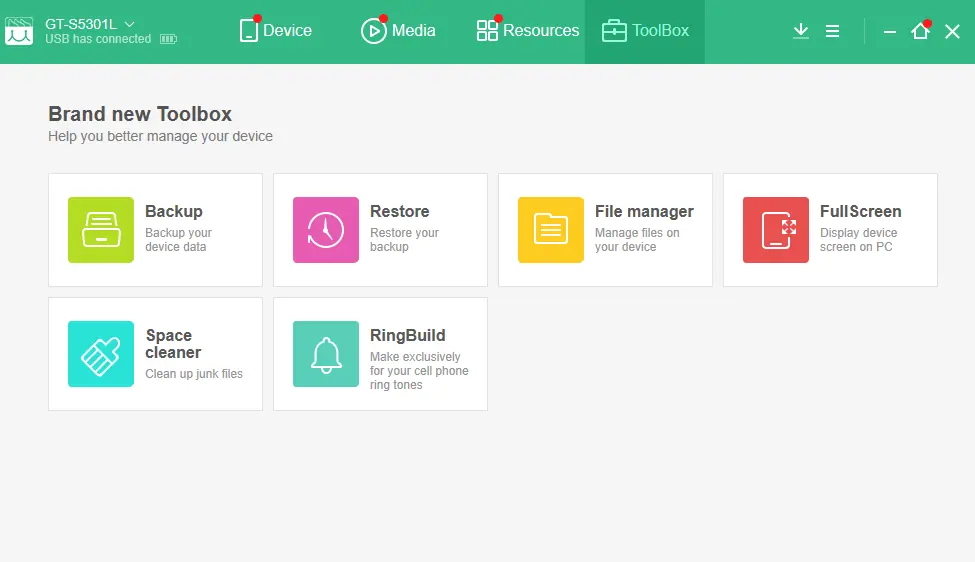Click the pink Restore clock icon
This screenshot has width=975, height=562.
326,230
